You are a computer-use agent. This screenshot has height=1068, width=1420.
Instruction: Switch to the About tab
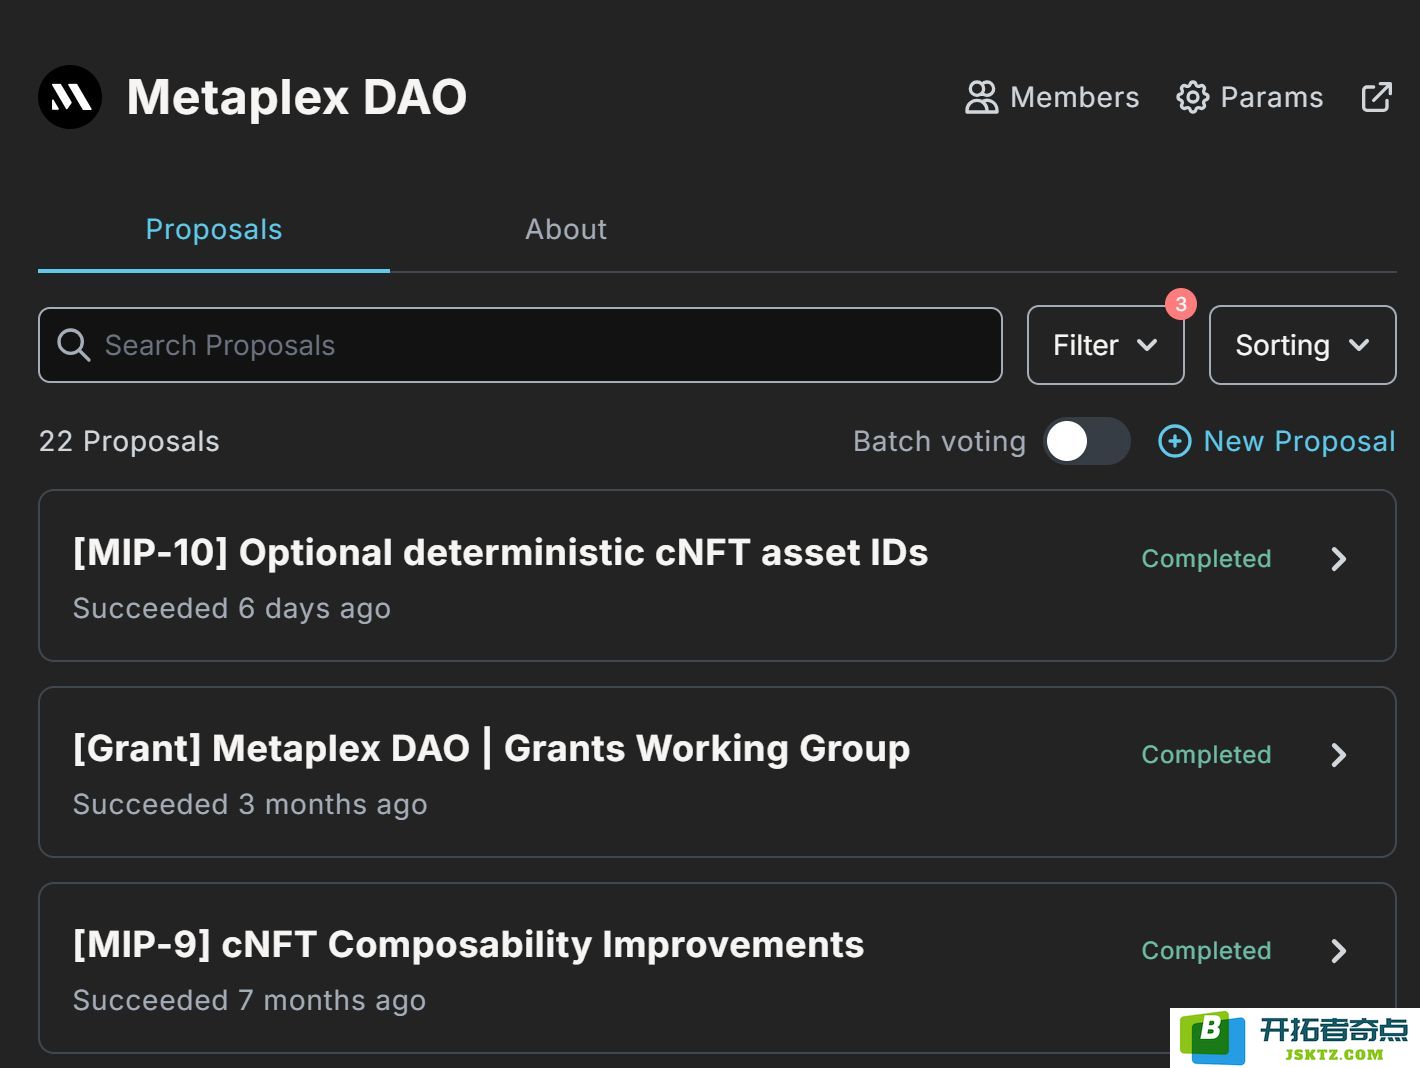[x=566, y=229]
